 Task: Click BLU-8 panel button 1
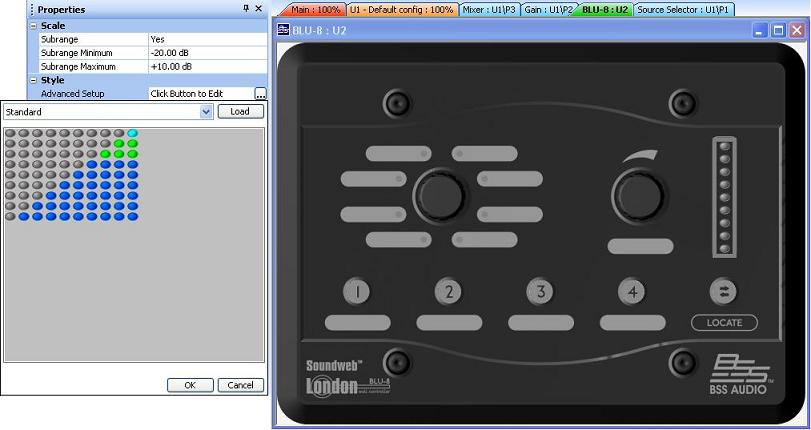357,291
